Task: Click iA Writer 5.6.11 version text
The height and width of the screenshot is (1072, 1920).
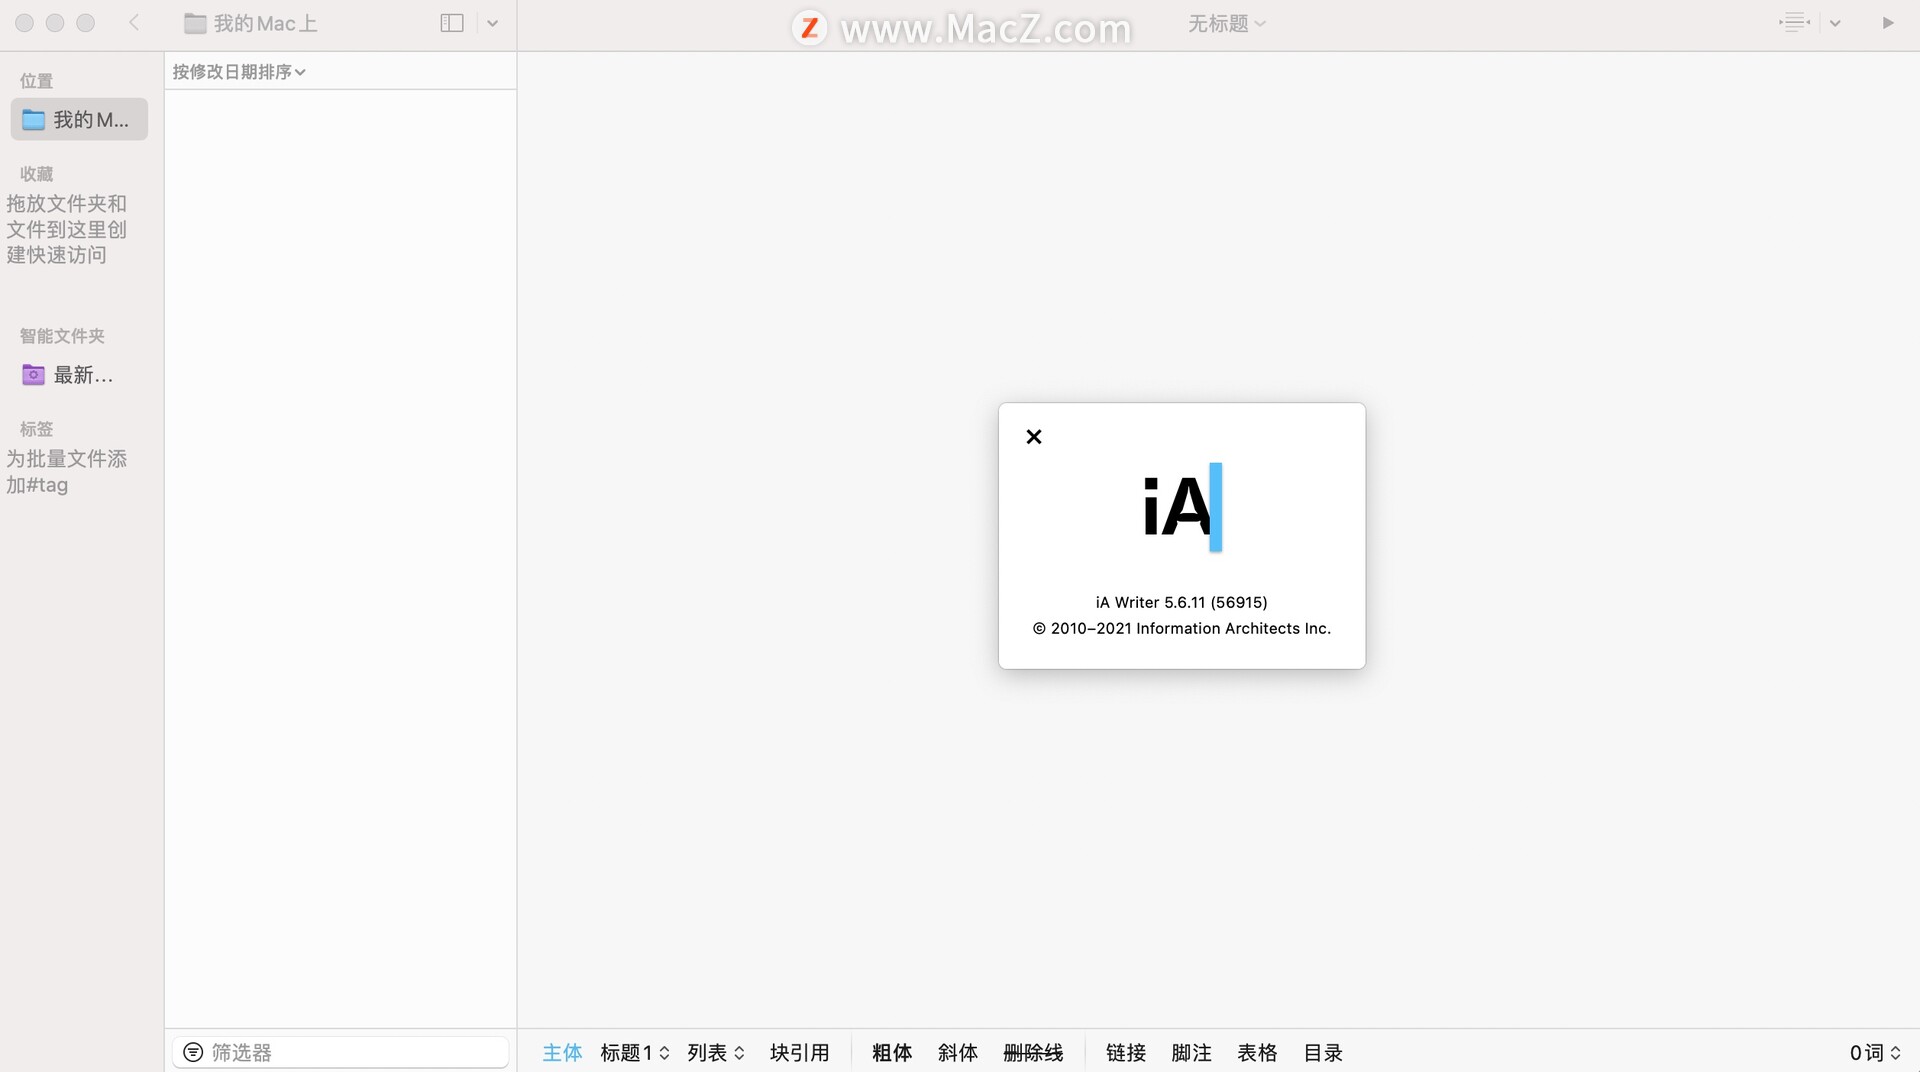Action: [1181, 602]
